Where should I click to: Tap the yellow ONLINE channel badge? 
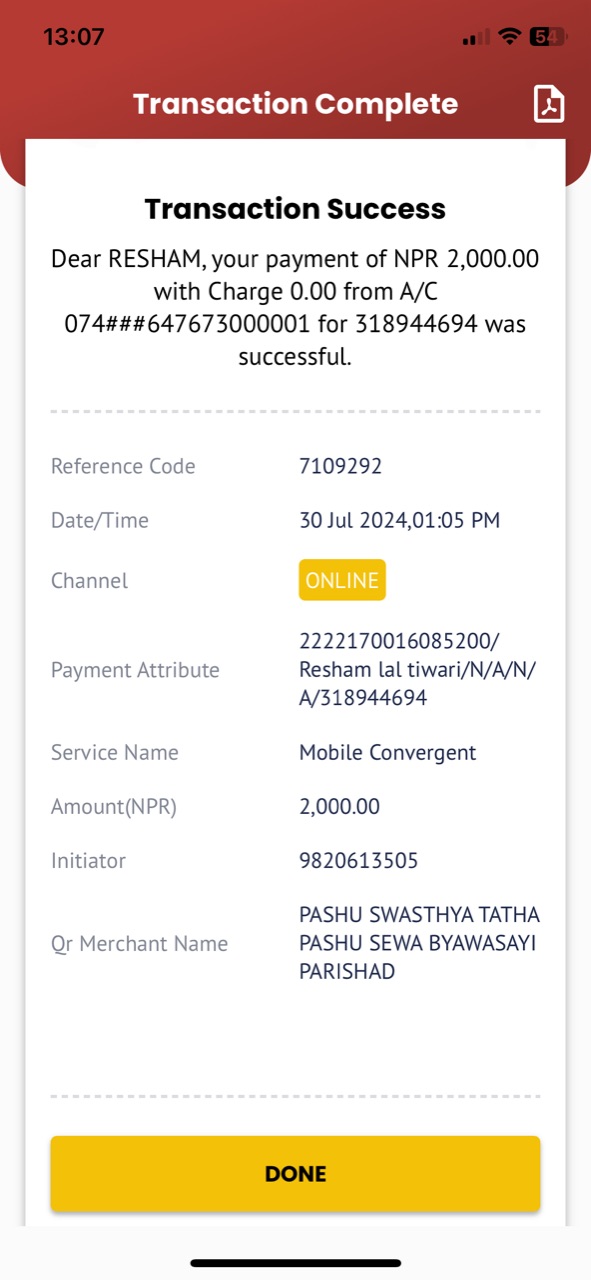[342, 580]
